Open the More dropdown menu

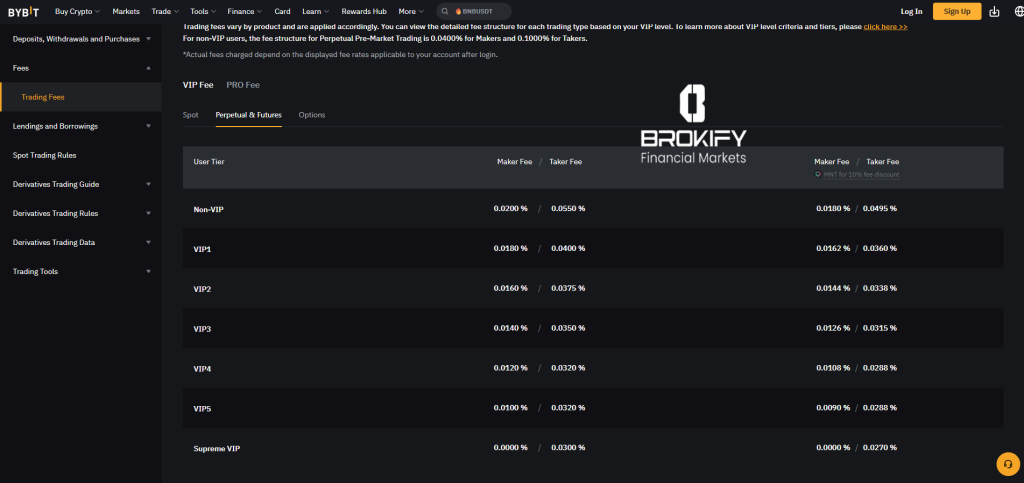click(411, 11)
